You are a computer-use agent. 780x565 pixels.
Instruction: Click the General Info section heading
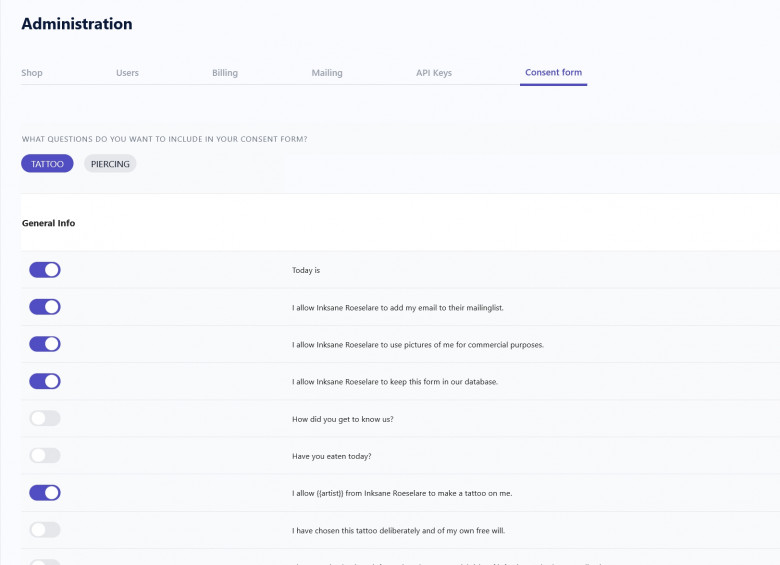click(48, 223)
